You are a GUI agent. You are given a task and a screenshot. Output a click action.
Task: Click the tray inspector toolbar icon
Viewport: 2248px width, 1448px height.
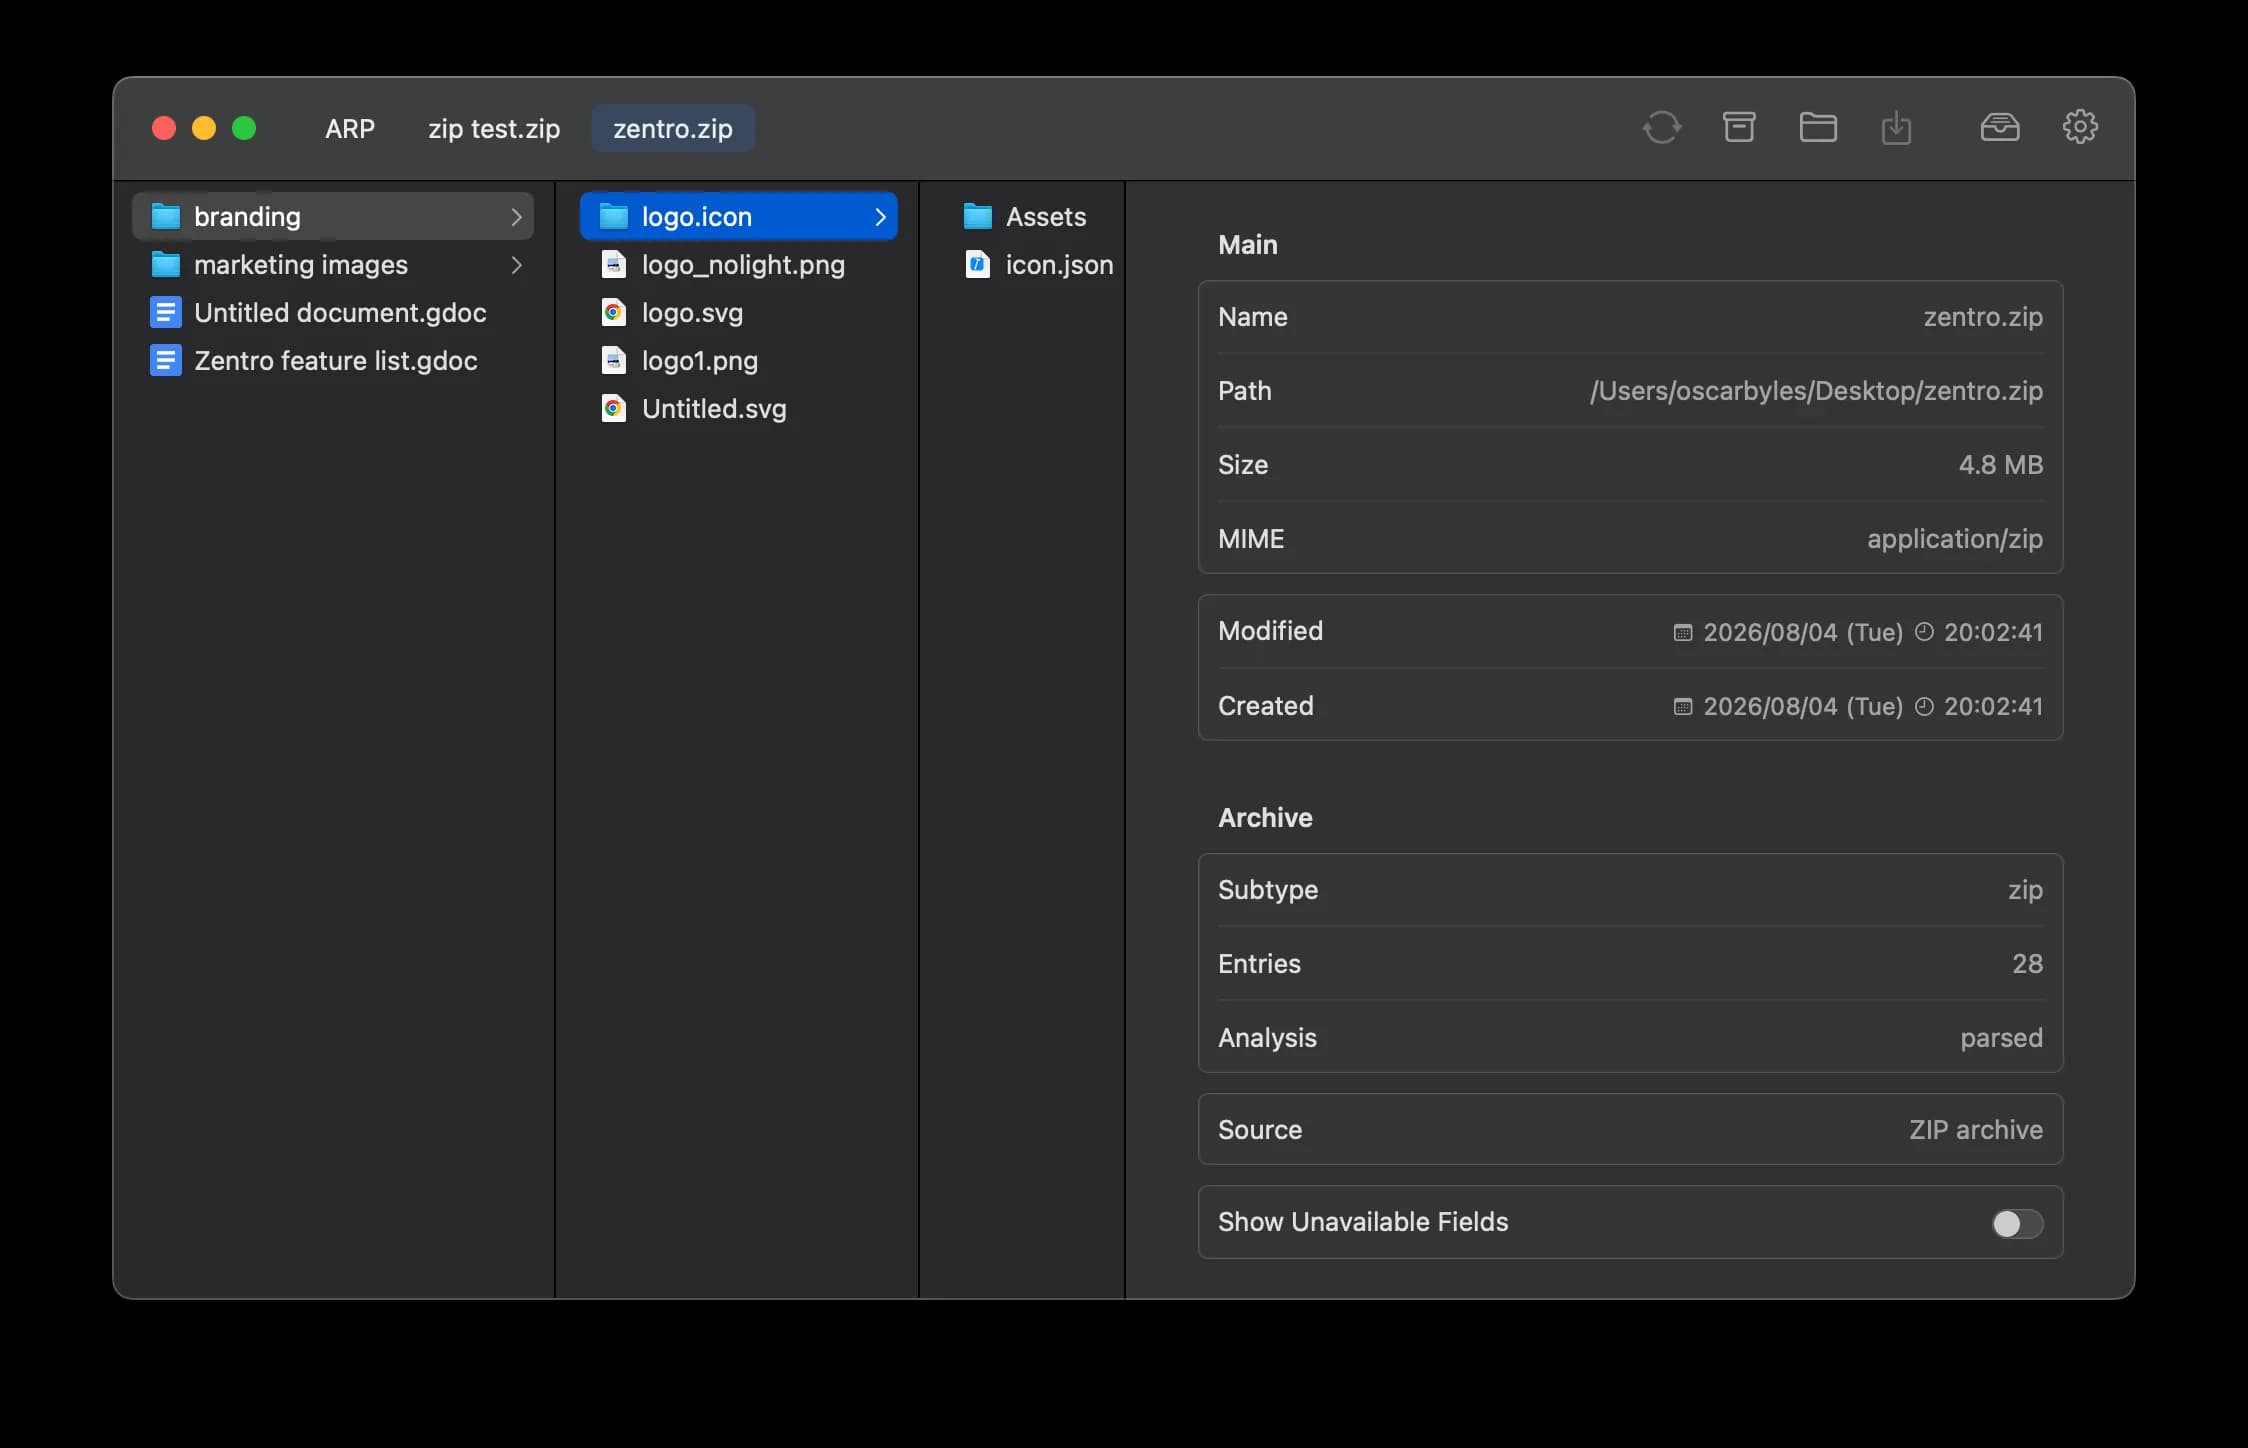coord(1999,127)
